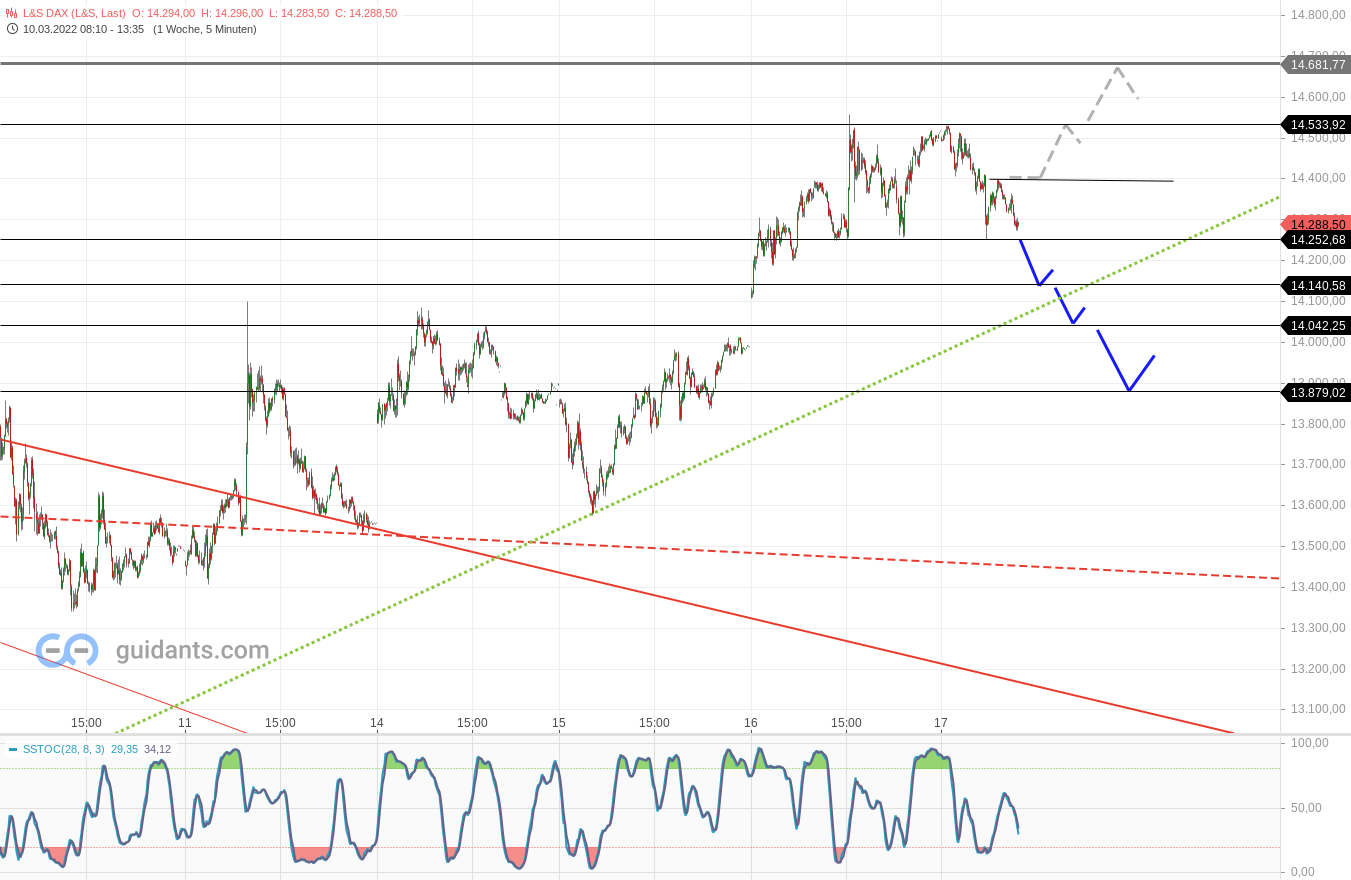Click the 14.400,00 price axis label
The height and width of the screenshot is (880, 1351).
pyautogui.click(x=1317, y=178)
